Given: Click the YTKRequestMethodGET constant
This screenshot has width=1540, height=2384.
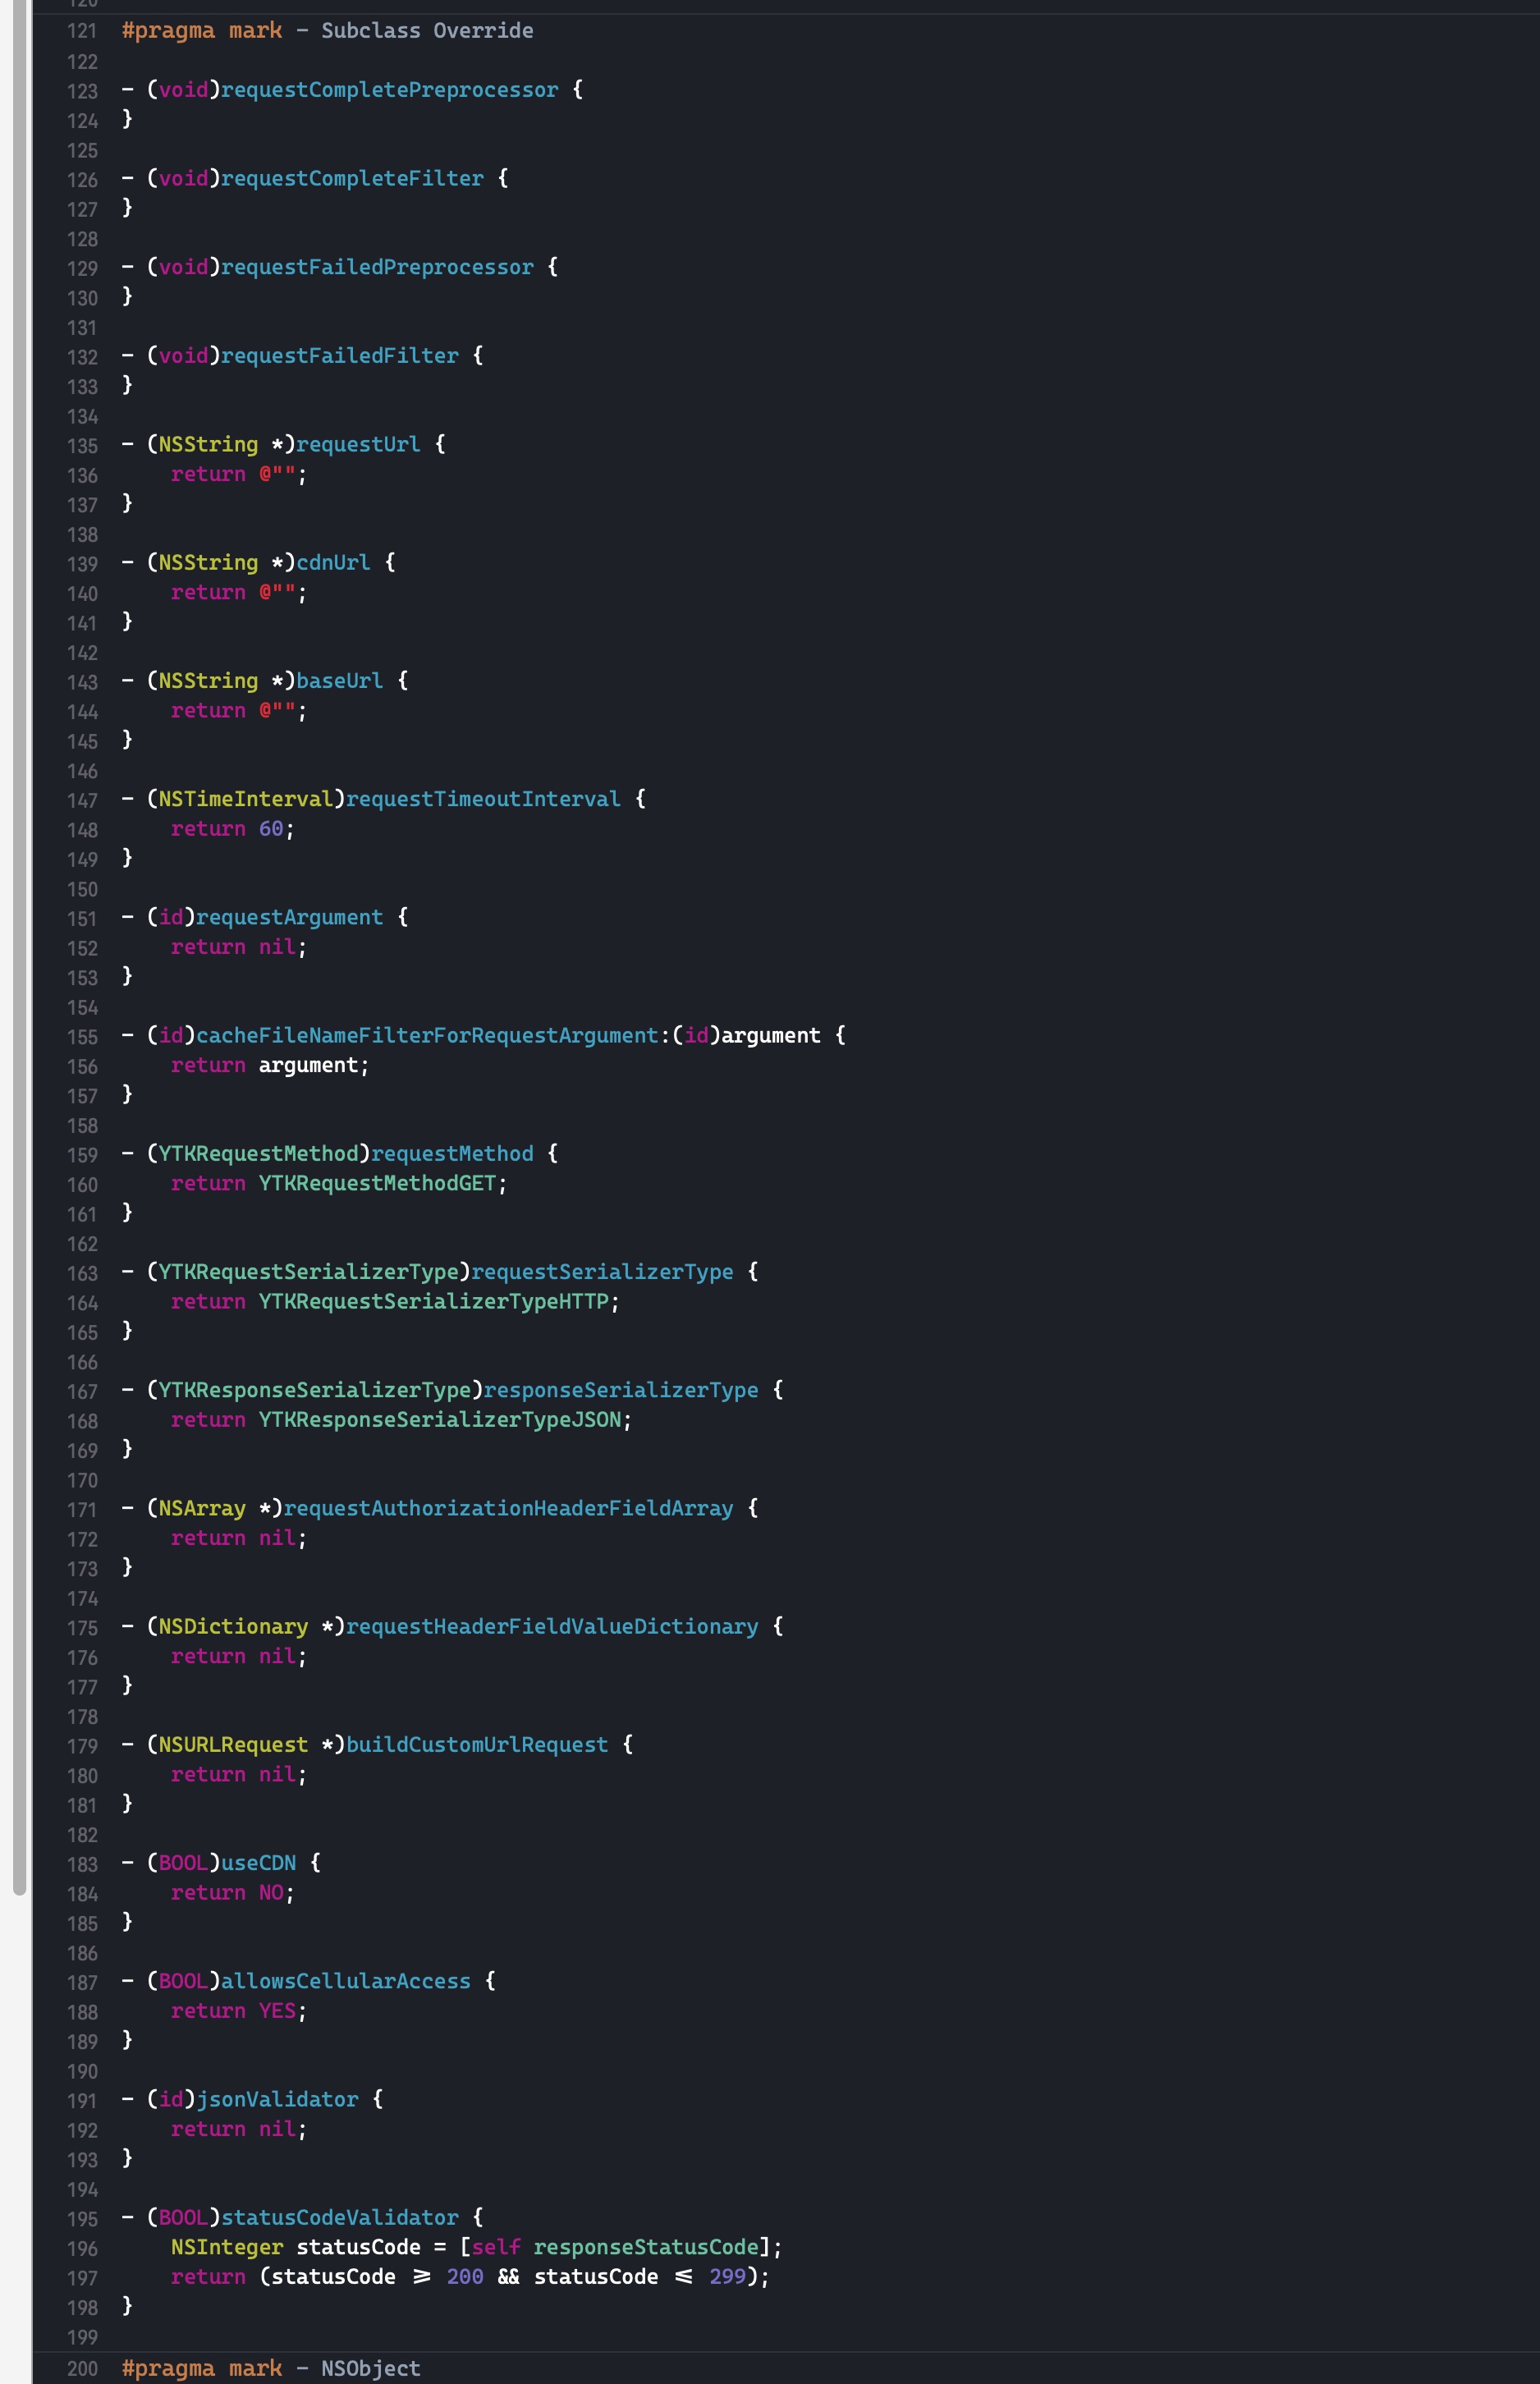Looking at the screenshot, I should coord(377,1184).
